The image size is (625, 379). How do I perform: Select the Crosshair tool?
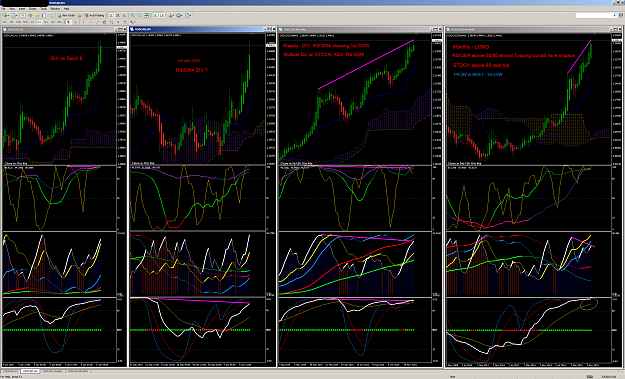point(76,22)
